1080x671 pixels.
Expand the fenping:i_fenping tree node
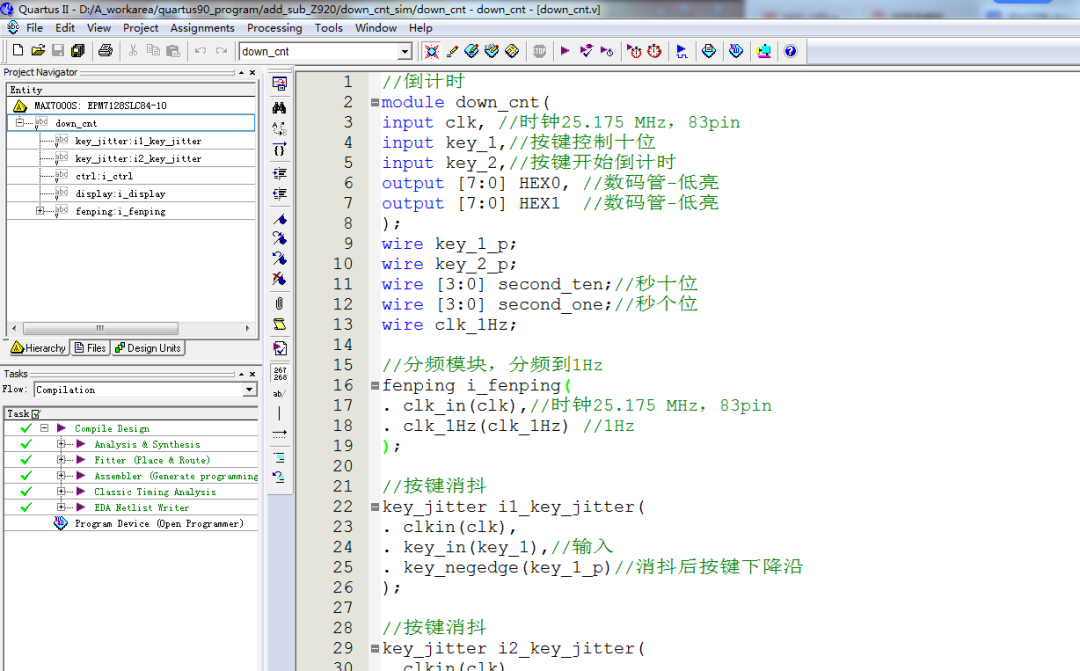[40, 211]
